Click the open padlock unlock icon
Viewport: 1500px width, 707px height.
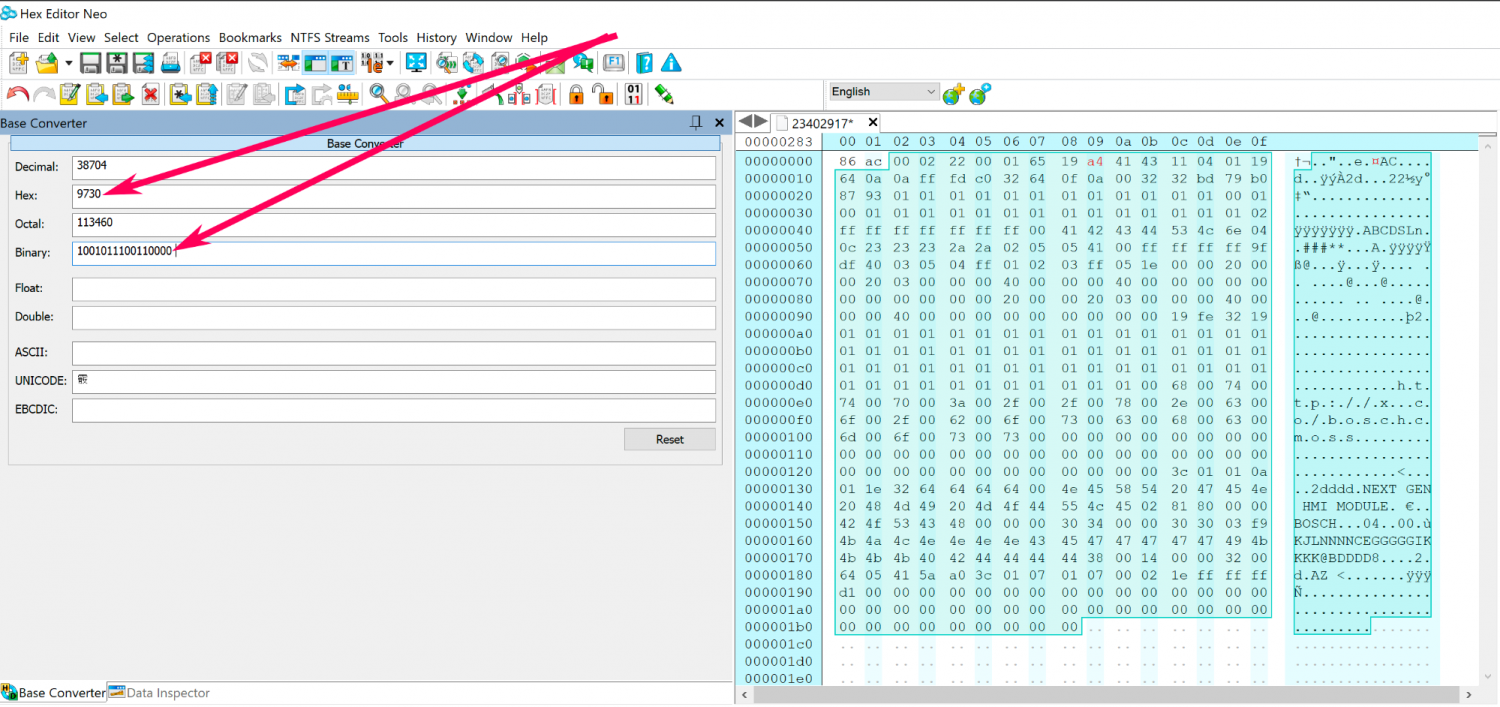point(603,94)
